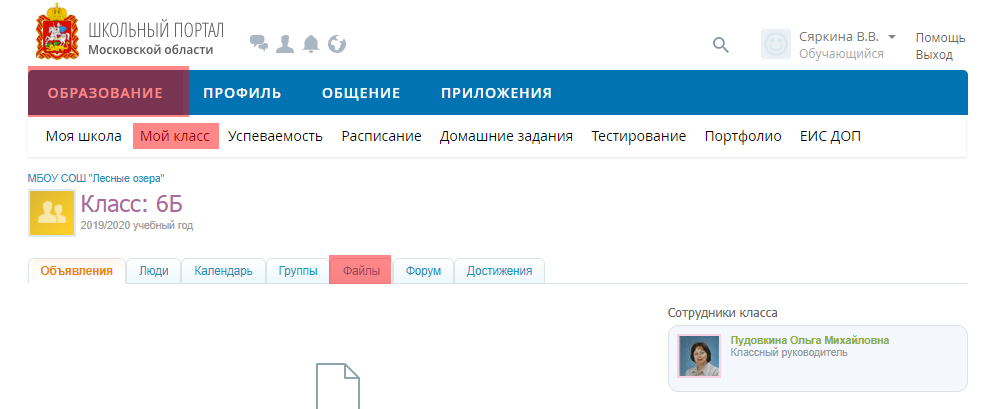Click the Выход logout link

click(x=934, y=54)
